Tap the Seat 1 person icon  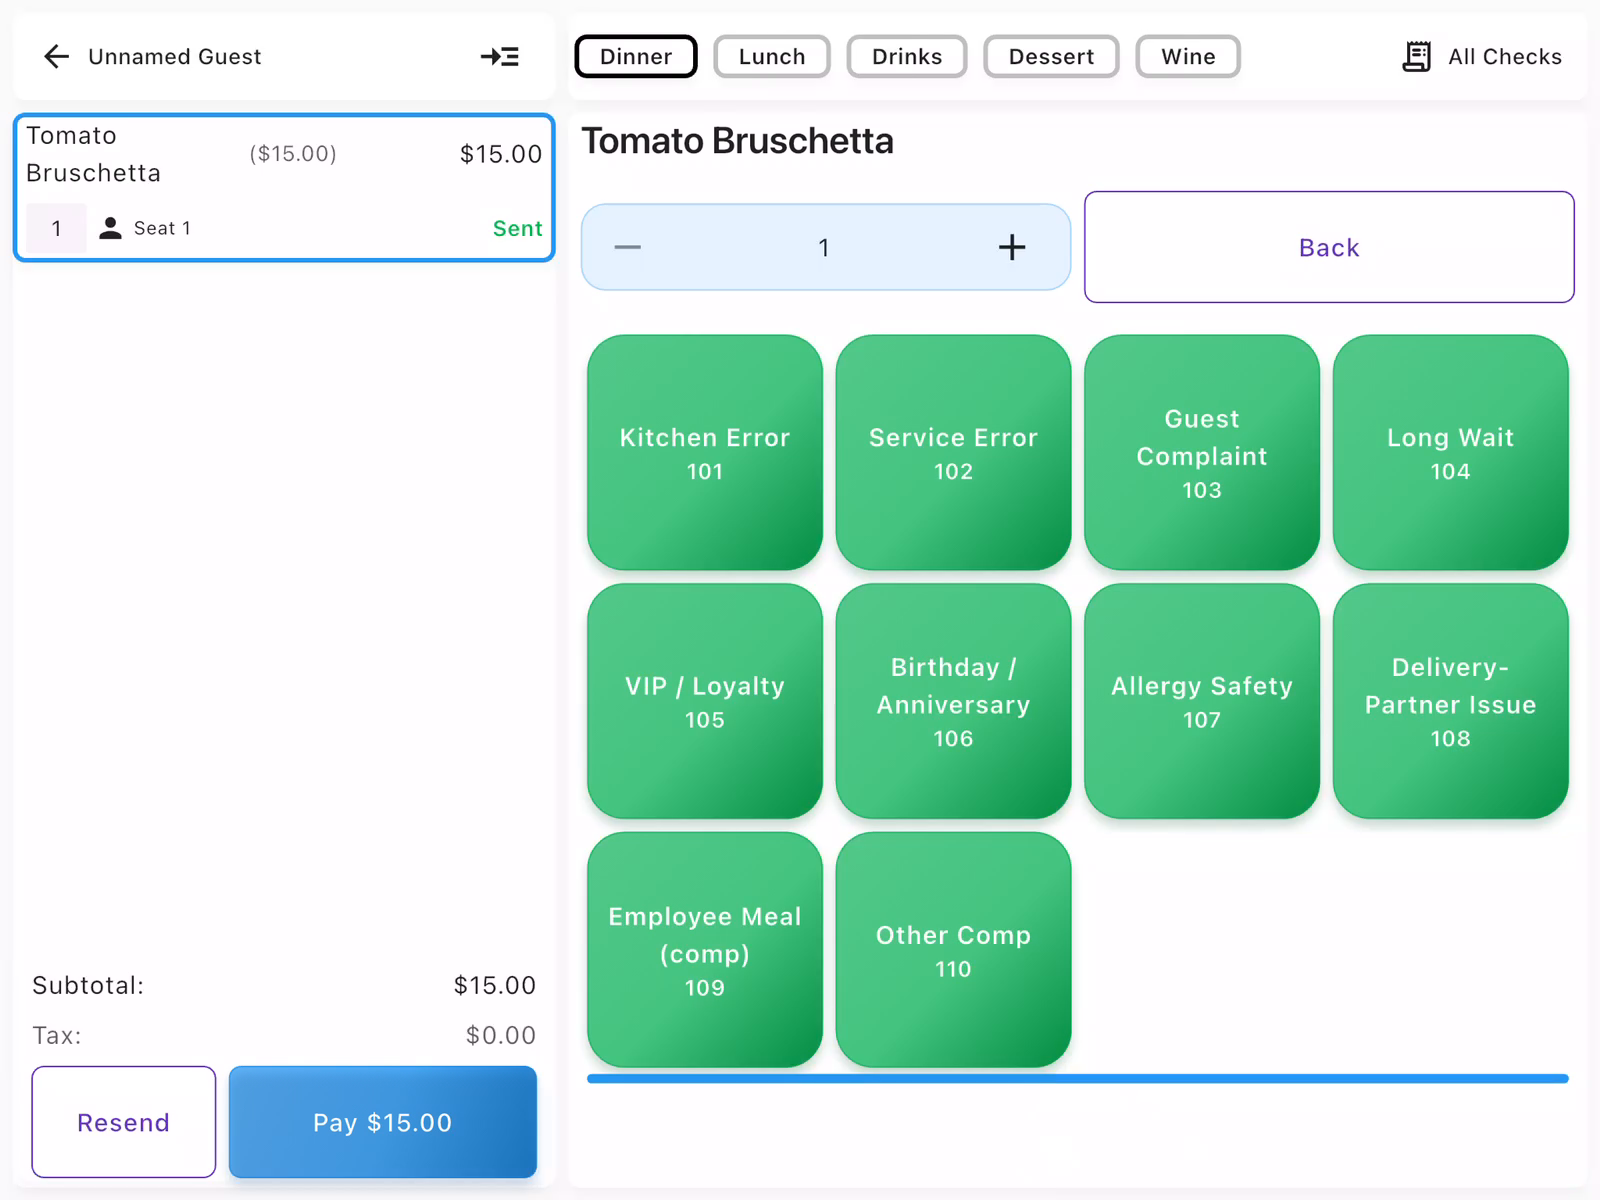[x=110, y=229]
